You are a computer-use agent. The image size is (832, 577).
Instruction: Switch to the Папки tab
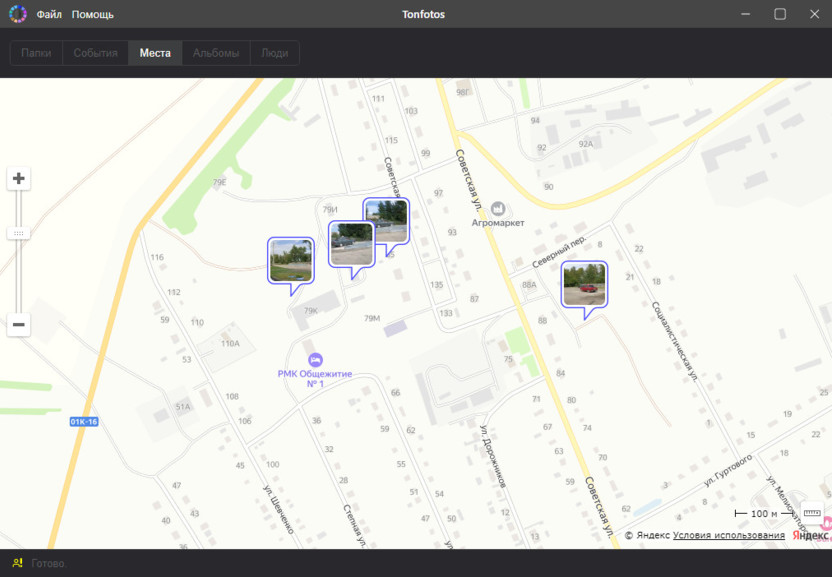coord(36,53)
